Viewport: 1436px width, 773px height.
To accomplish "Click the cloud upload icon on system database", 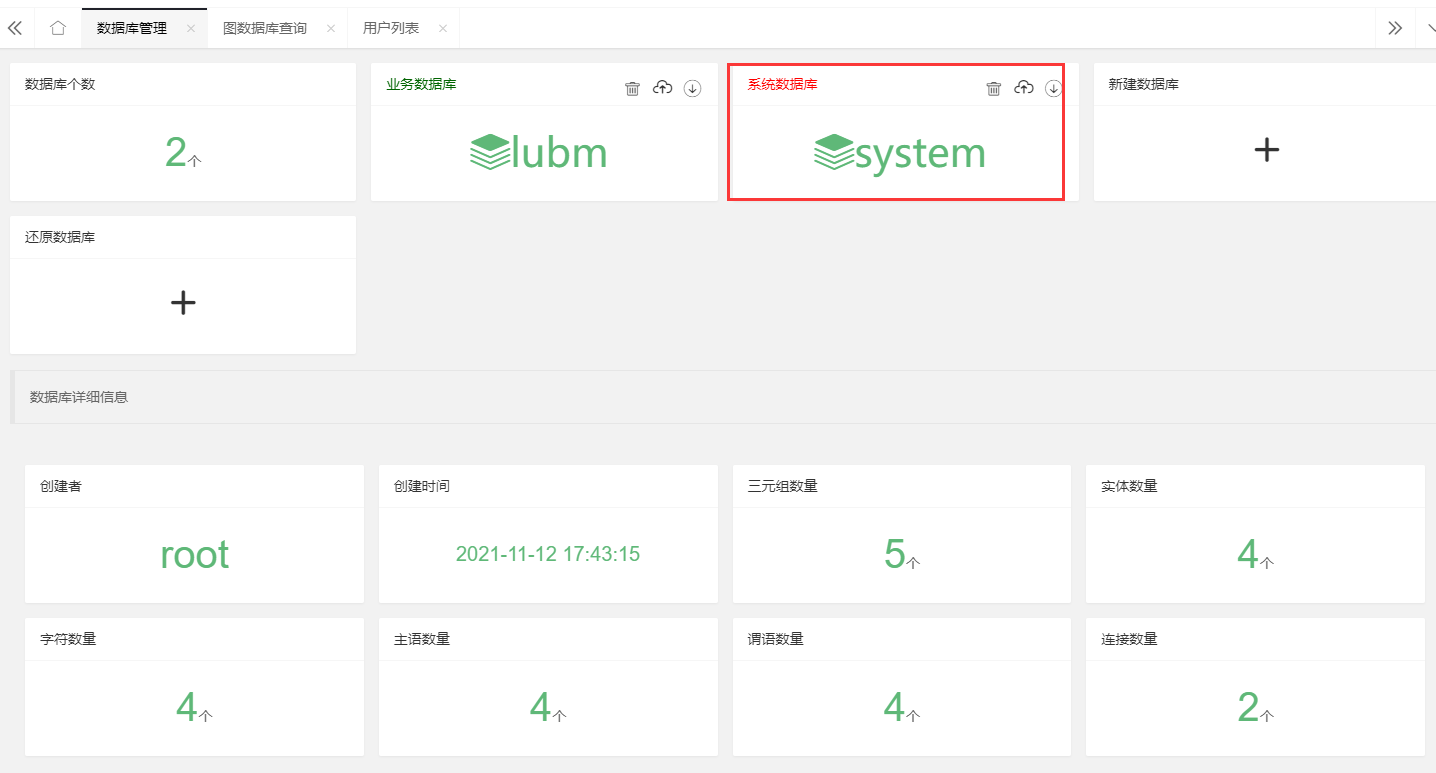I will (x=1023, y=88).
